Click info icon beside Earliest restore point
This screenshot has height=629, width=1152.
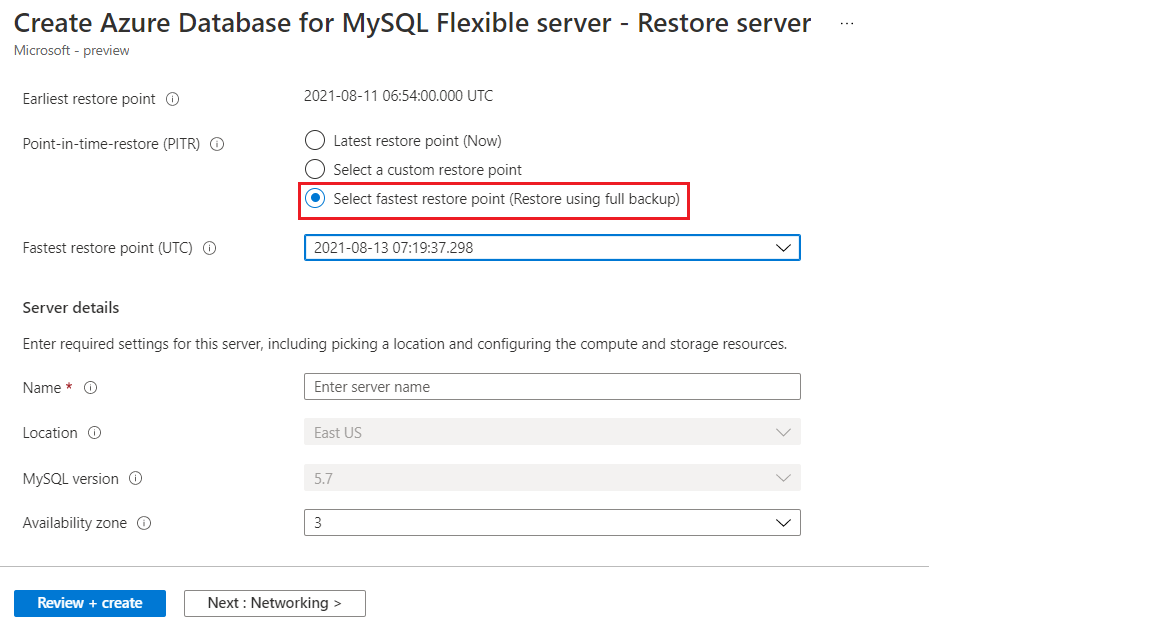click(x=173, y=99)
